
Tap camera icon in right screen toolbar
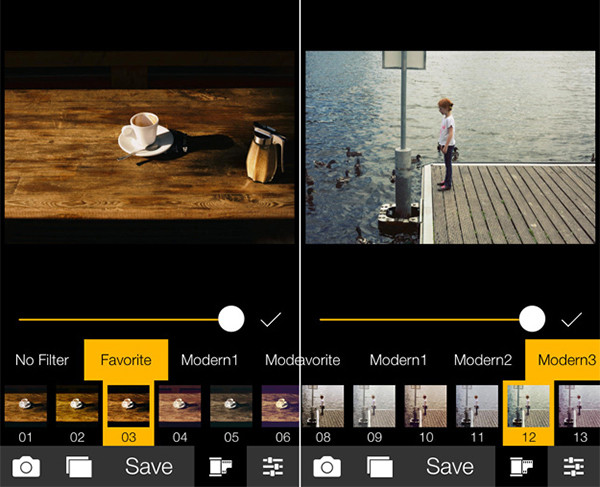327,466
